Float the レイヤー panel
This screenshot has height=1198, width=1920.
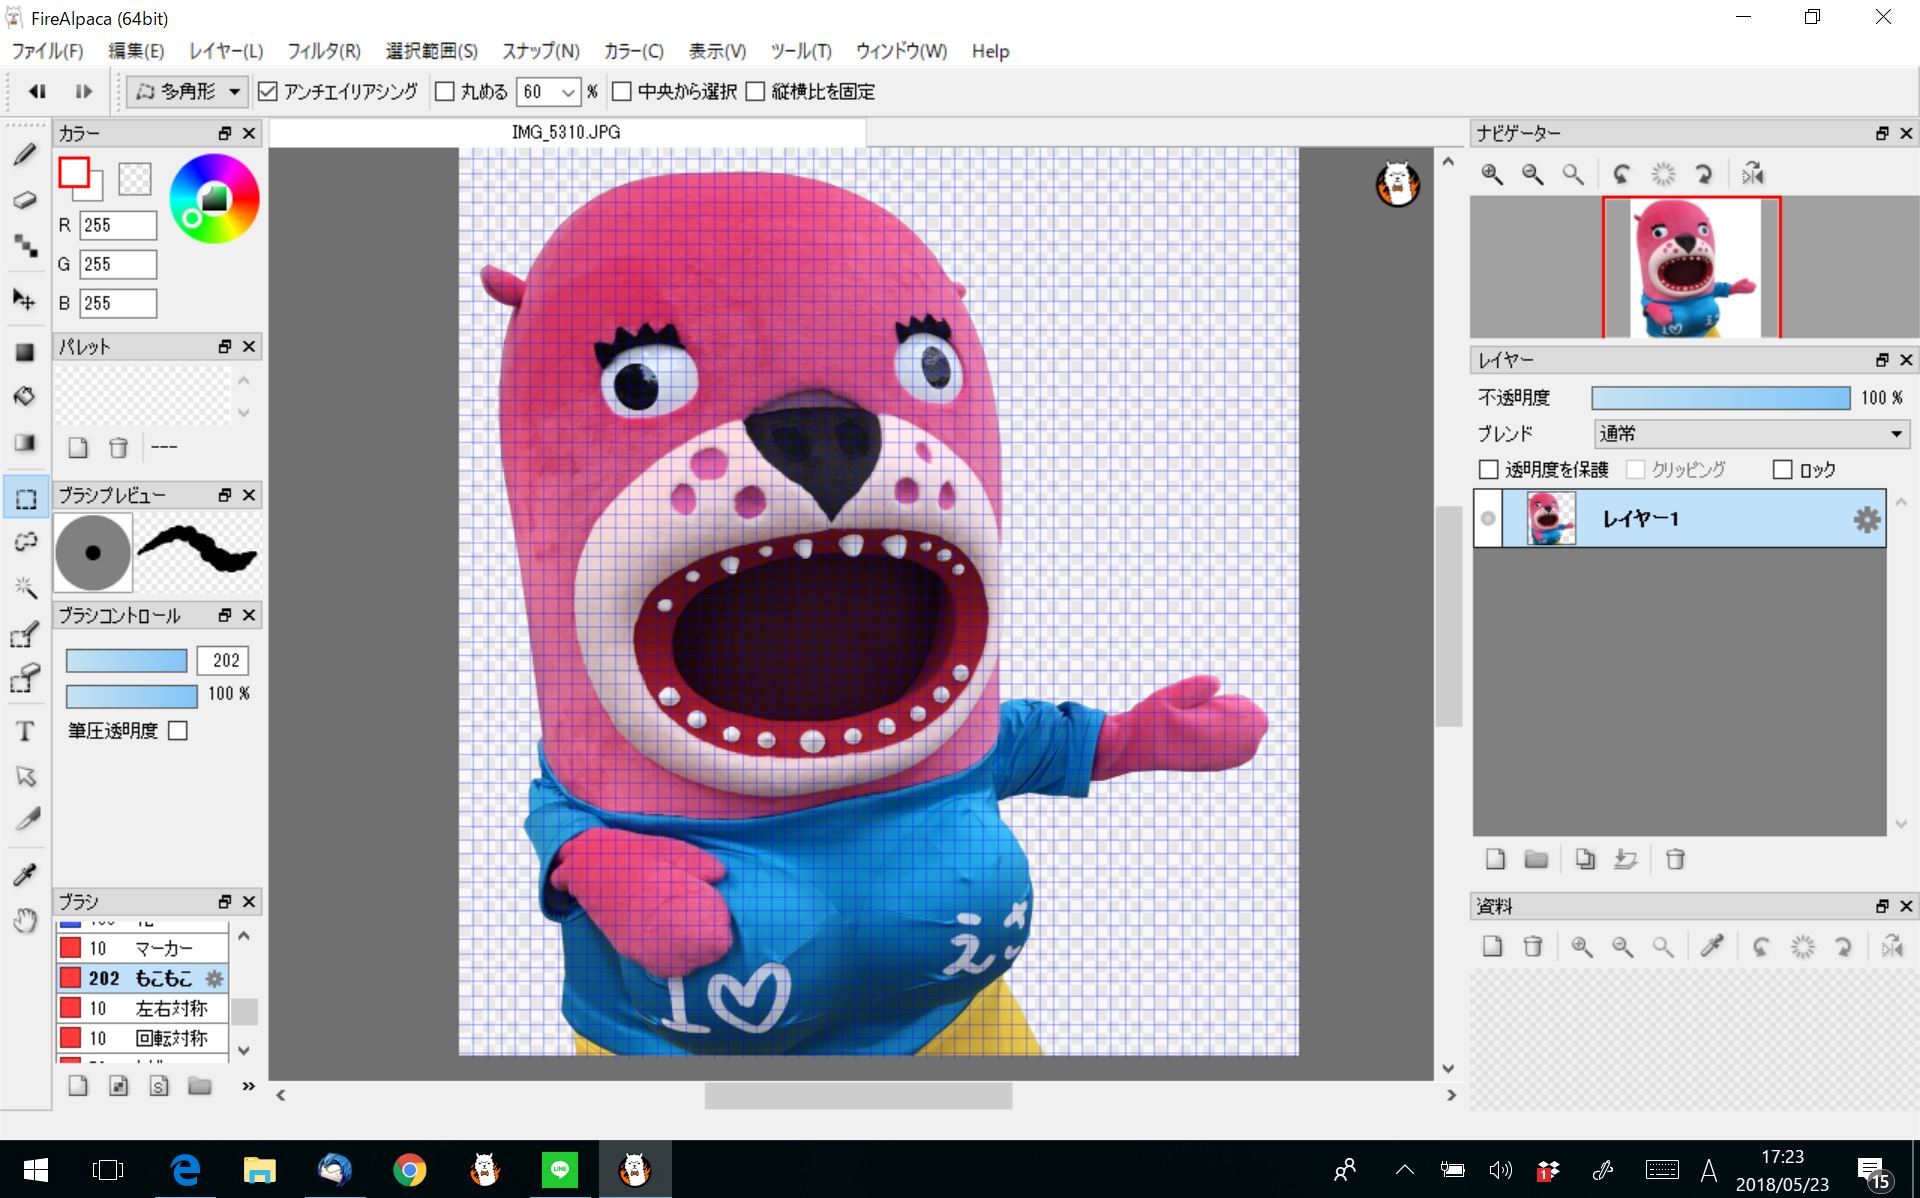click(1882, 360)
